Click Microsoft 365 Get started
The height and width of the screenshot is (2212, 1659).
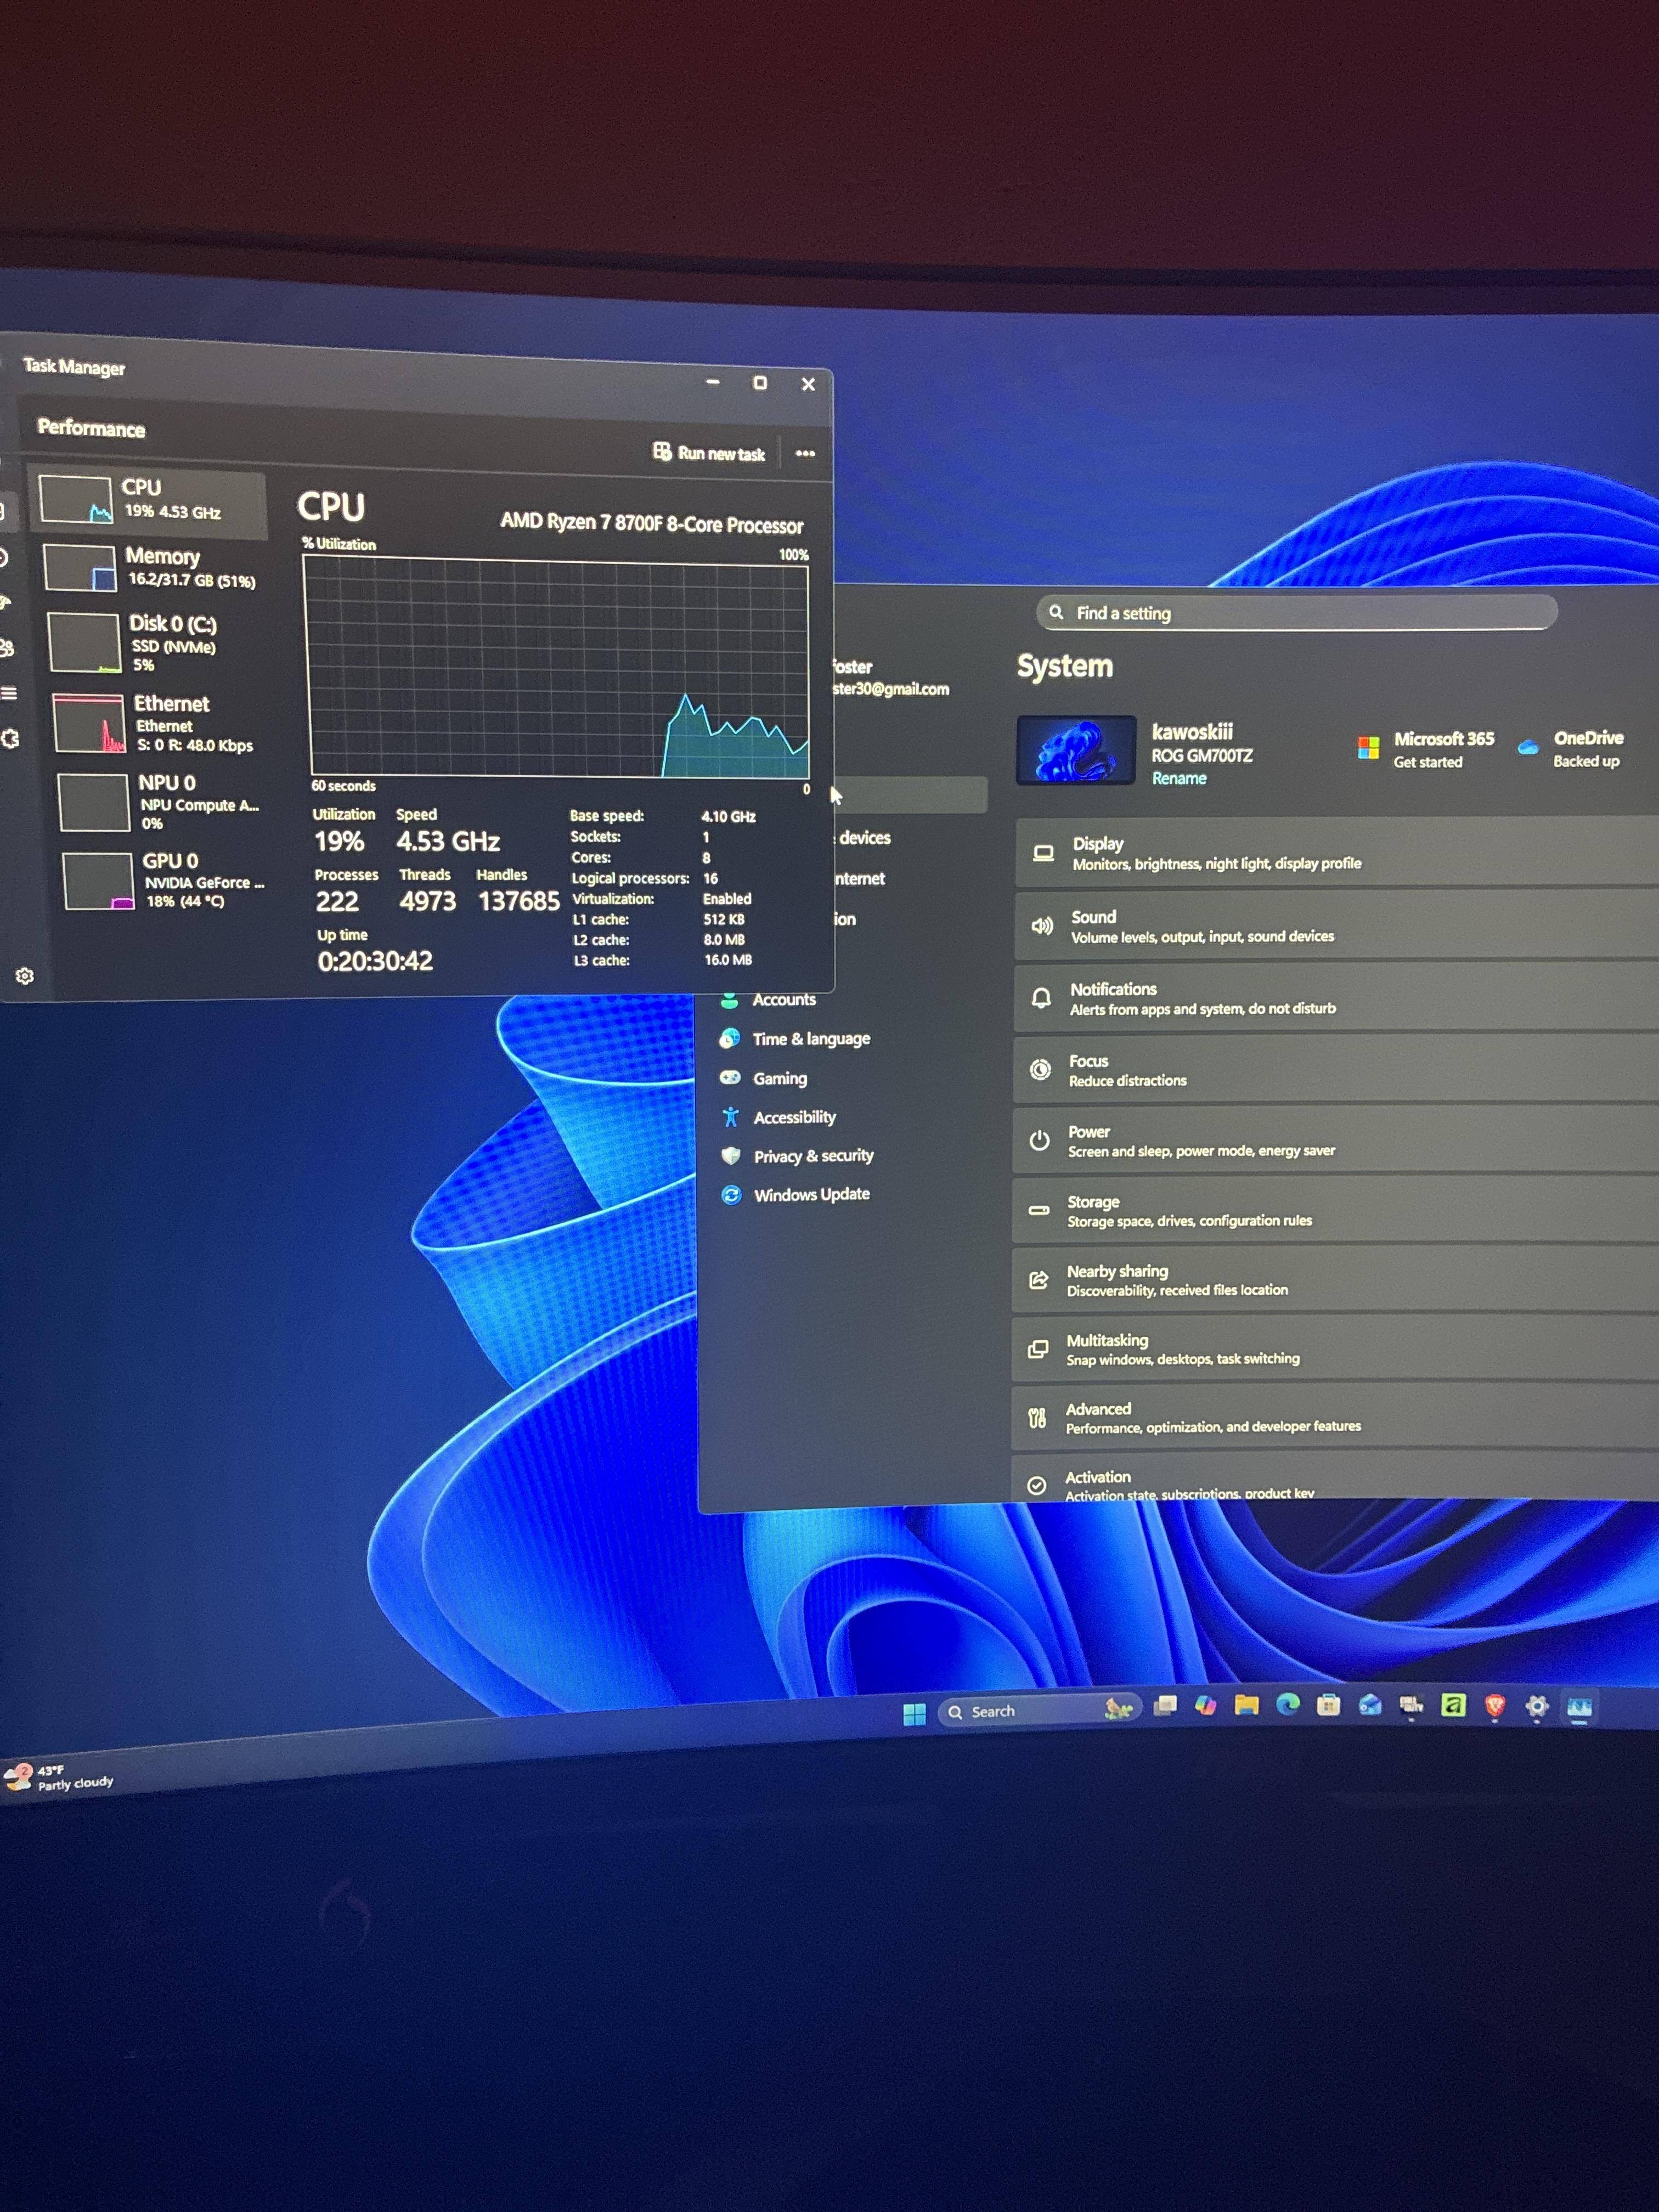pos(1428,749)
